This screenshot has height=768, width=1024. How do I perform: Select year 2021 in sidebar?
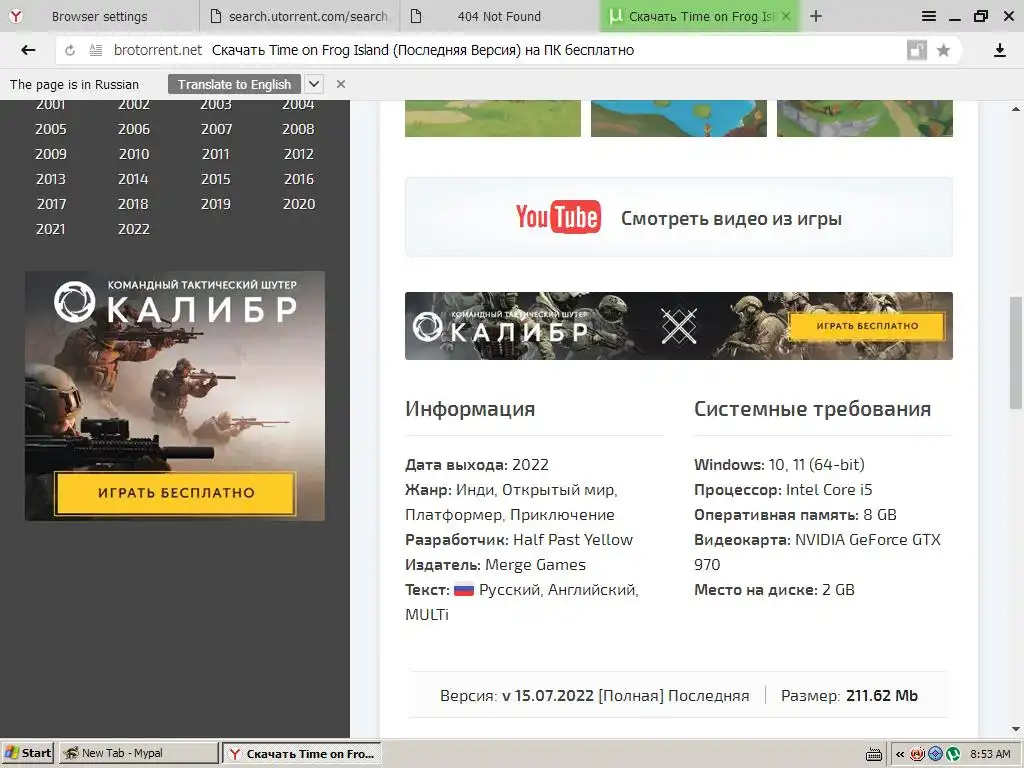(x=51, y=229)
